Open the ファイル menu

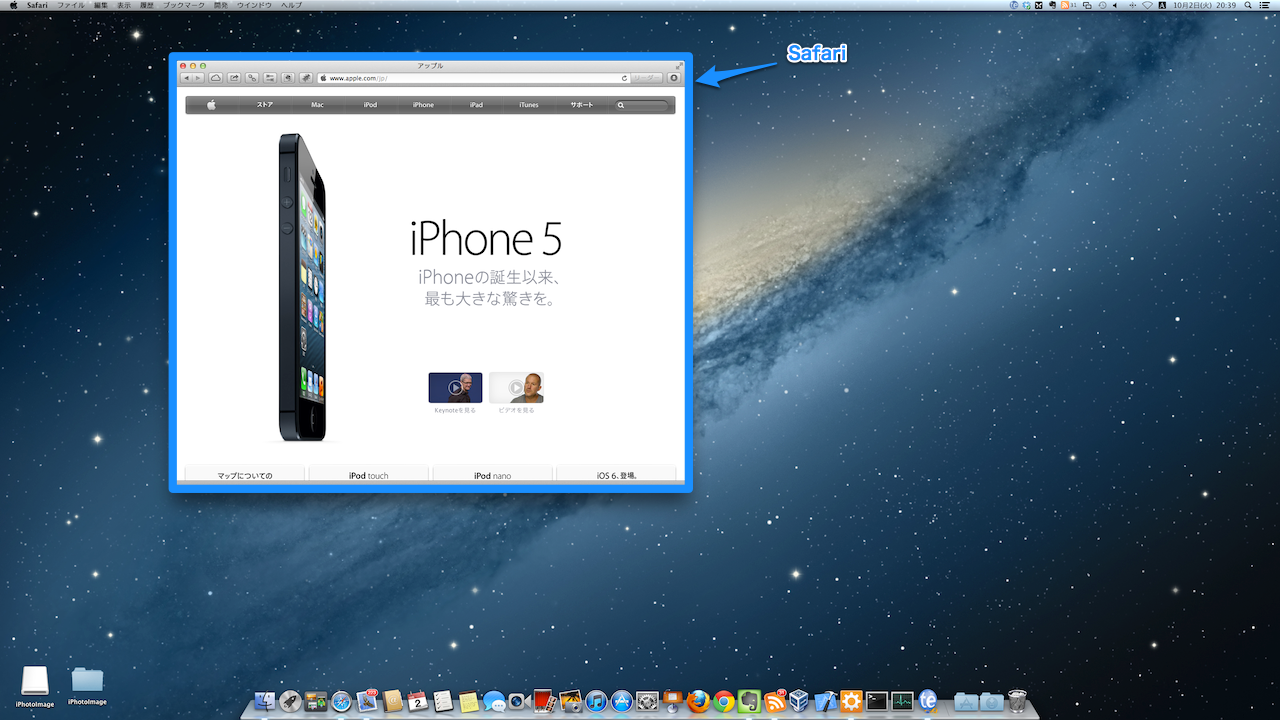click(x=70, y=5)
